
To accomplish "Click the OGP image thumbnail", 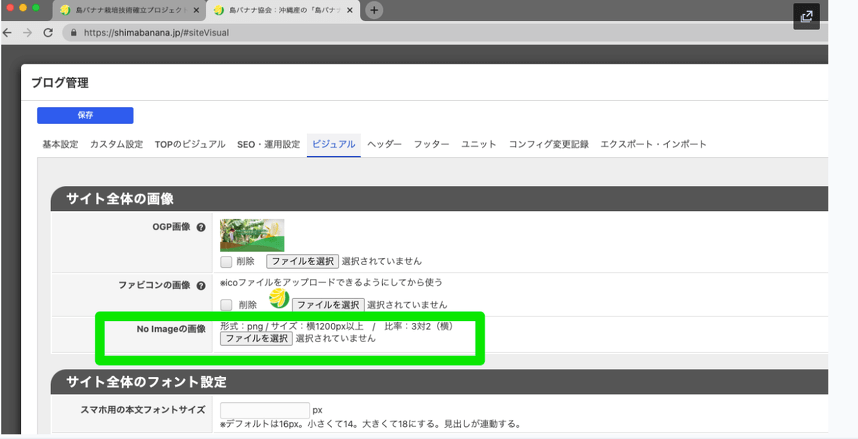I will point(252,235).
